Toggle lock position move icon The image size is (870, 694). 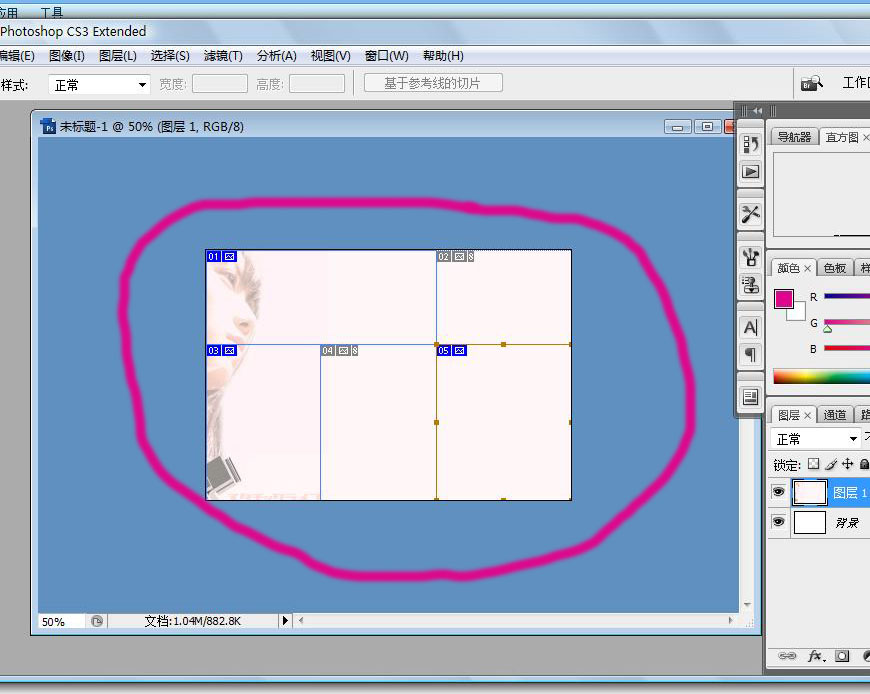coord(847,464)
